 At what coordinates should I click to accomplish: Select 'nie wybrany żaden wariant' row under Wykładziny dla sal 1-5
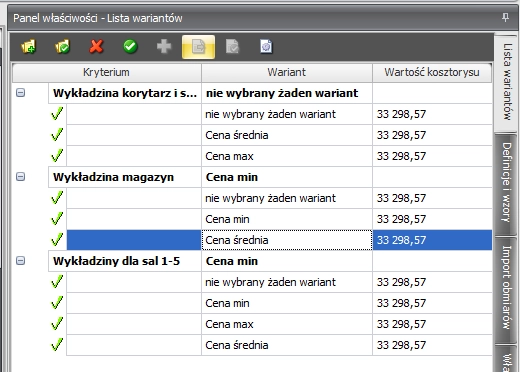[x=287, y=282]
